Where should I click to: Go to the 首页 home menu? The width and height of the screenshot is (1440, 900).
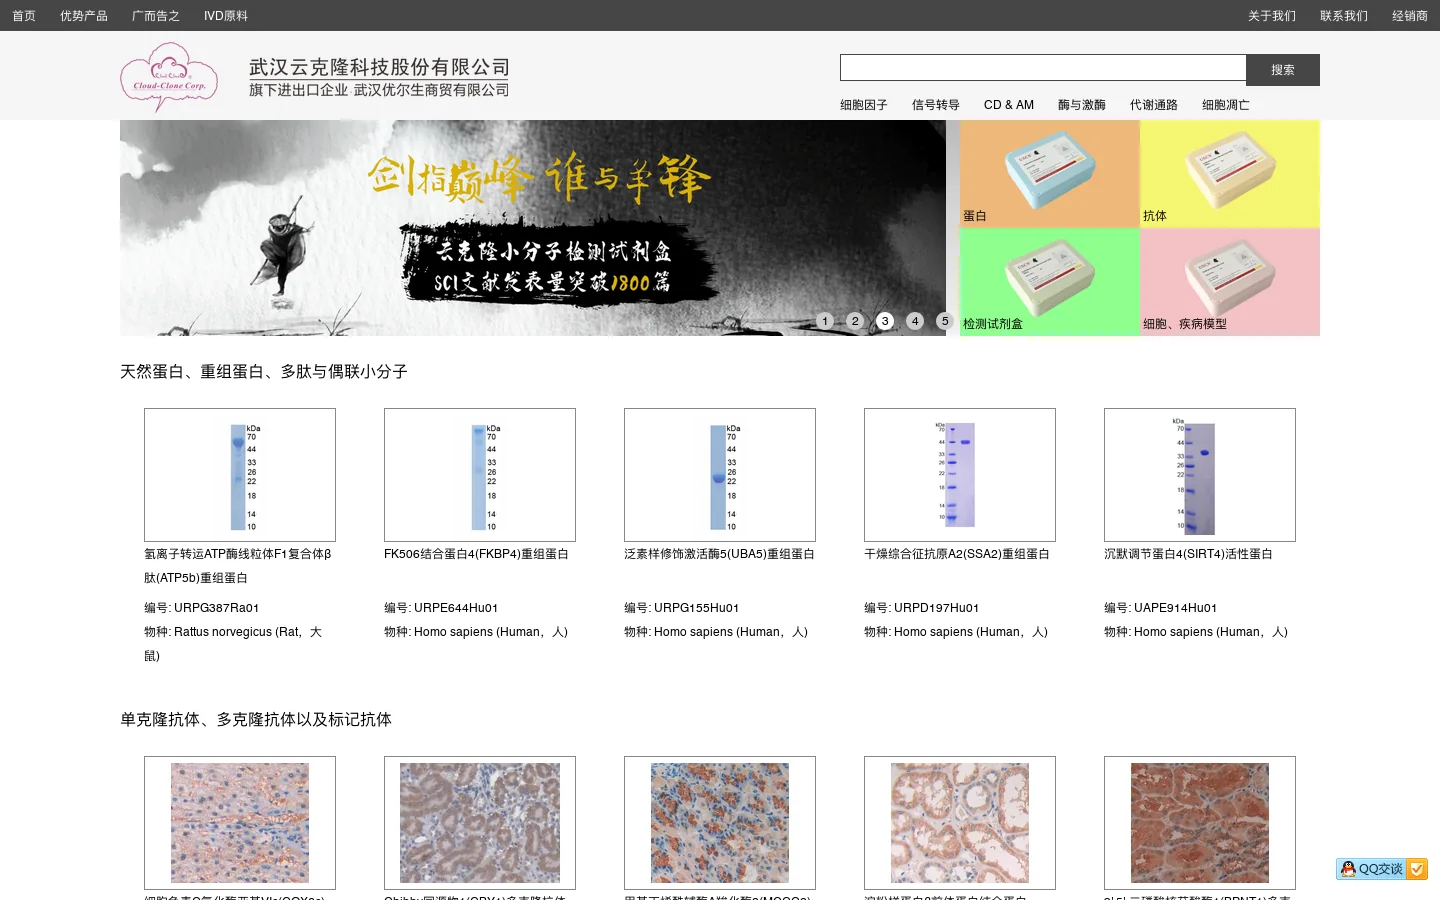tap(24, 16)
